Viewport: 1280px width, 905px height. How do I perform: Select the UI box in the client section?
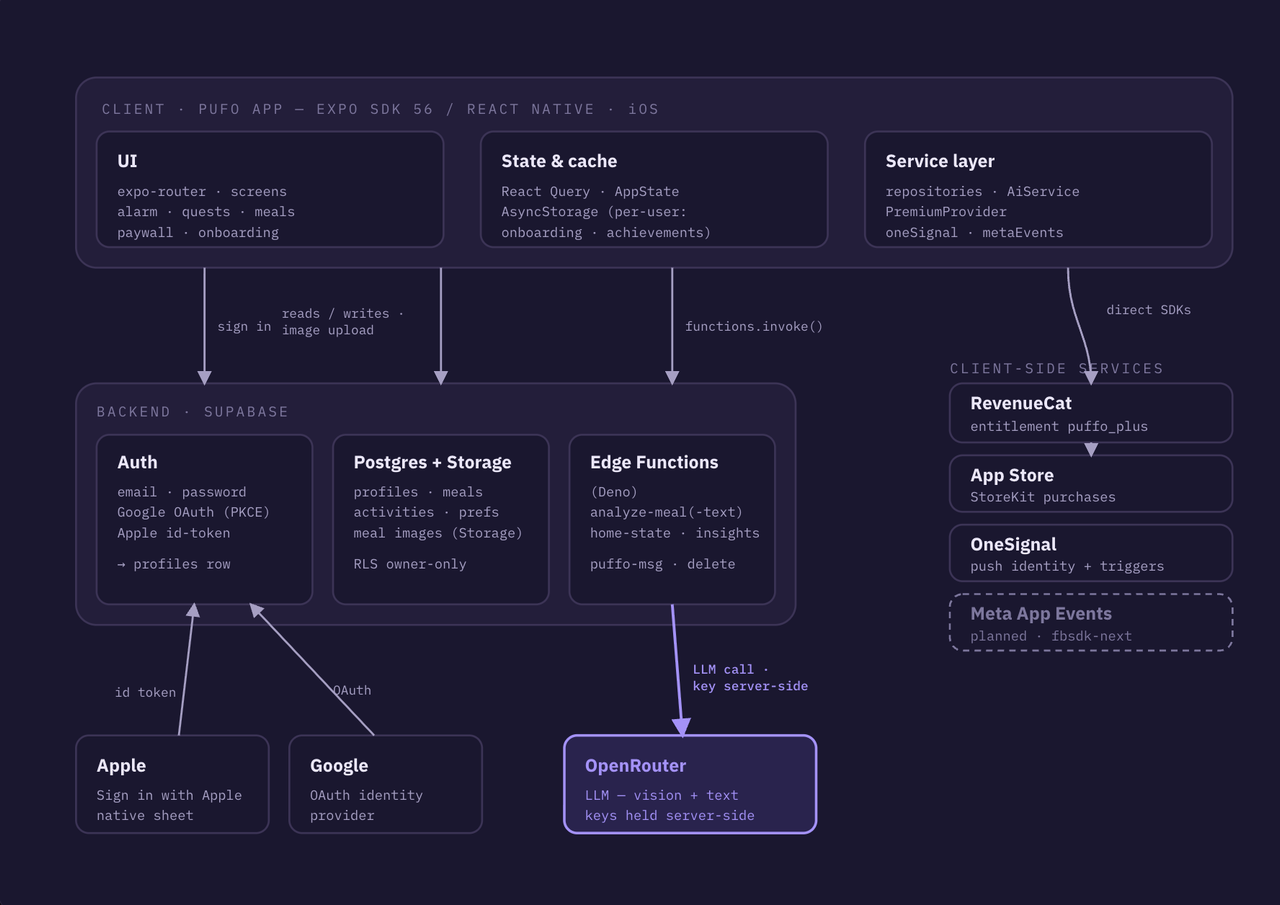tap(270, 189)
